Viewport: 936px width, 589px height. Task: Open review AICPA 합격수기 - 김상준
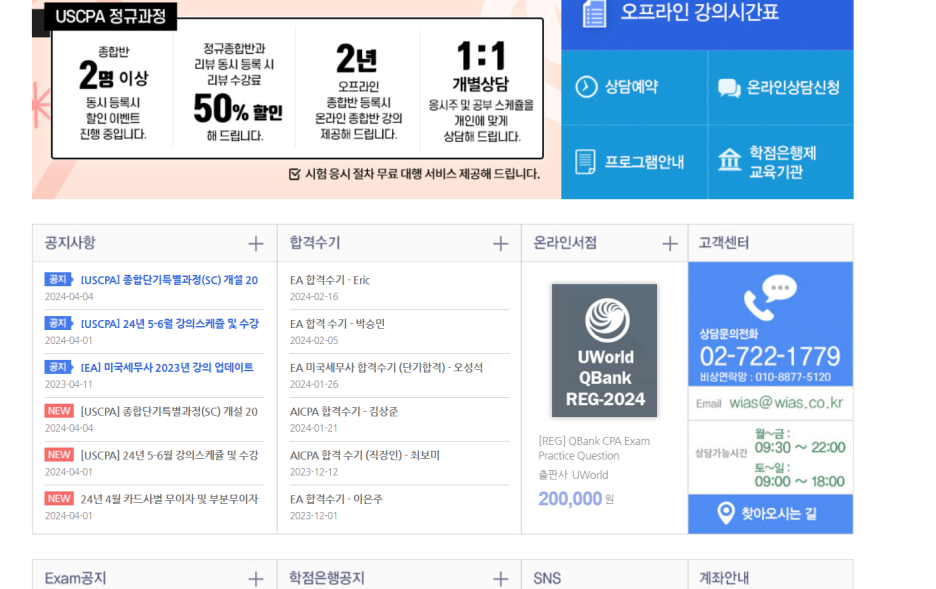pos(344,412)
